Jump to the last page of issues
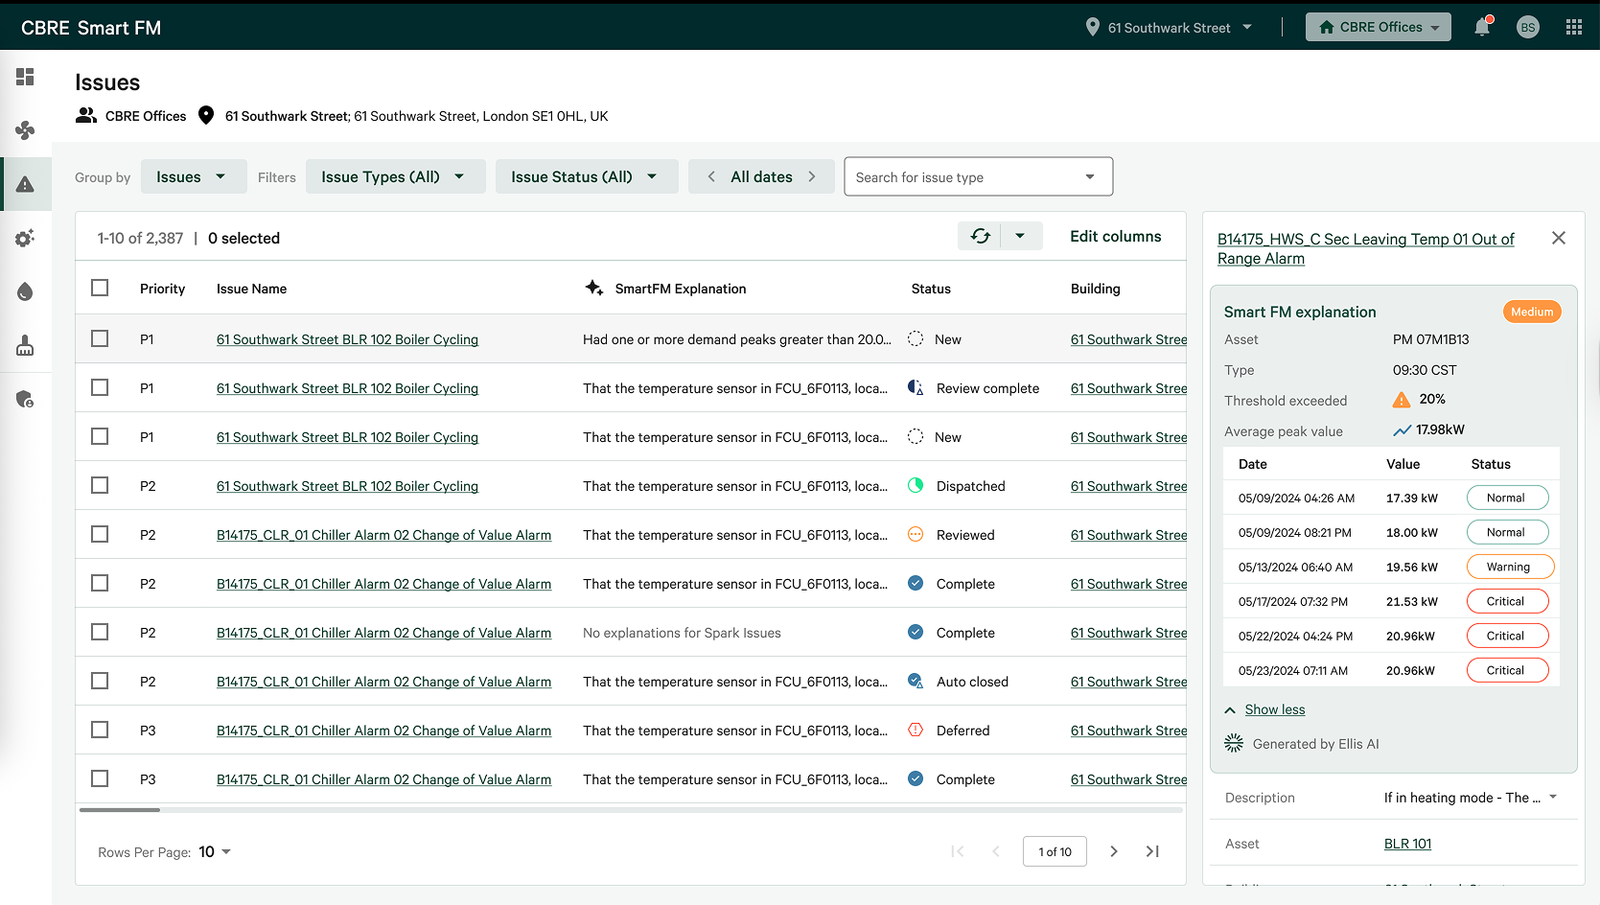1600x905 pixels. (x=1152, y=851)
